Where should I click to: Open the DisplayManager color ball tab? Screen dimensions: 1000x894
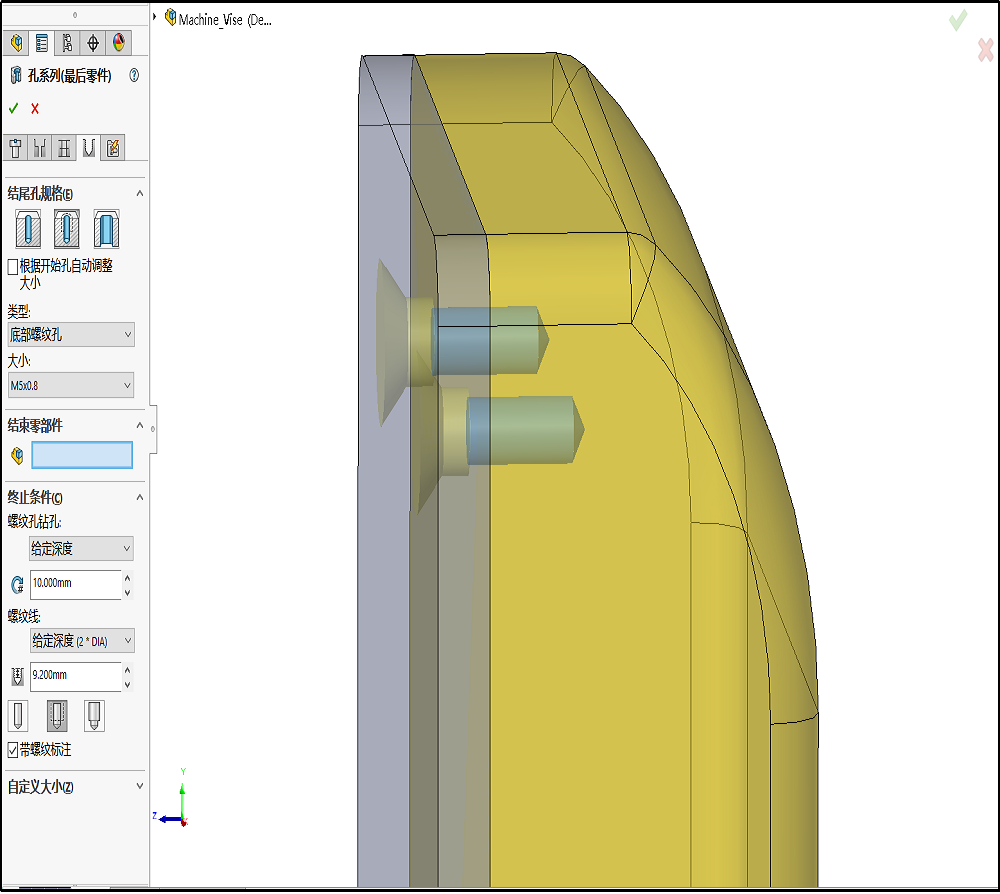click(x=119, y=42)
